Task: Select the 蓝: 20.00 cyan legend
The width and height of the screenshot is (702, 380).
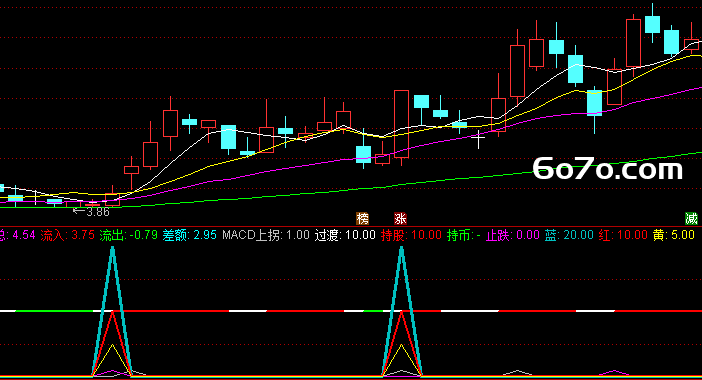Action: tap(569, 235)
